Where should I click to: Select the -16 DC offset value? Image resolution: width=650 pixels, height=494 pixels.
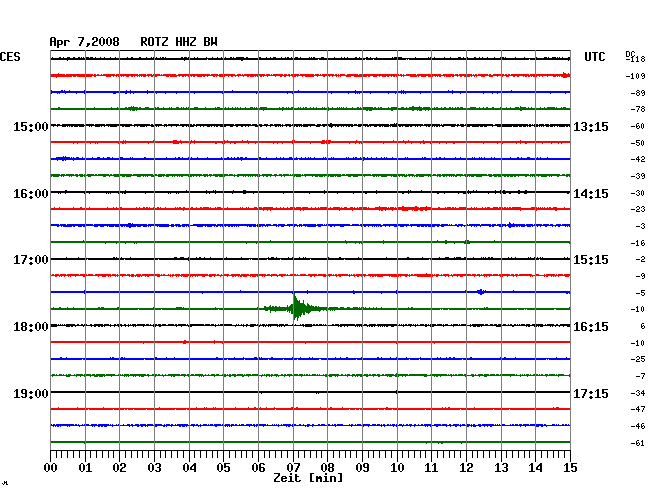click(638, 243)
